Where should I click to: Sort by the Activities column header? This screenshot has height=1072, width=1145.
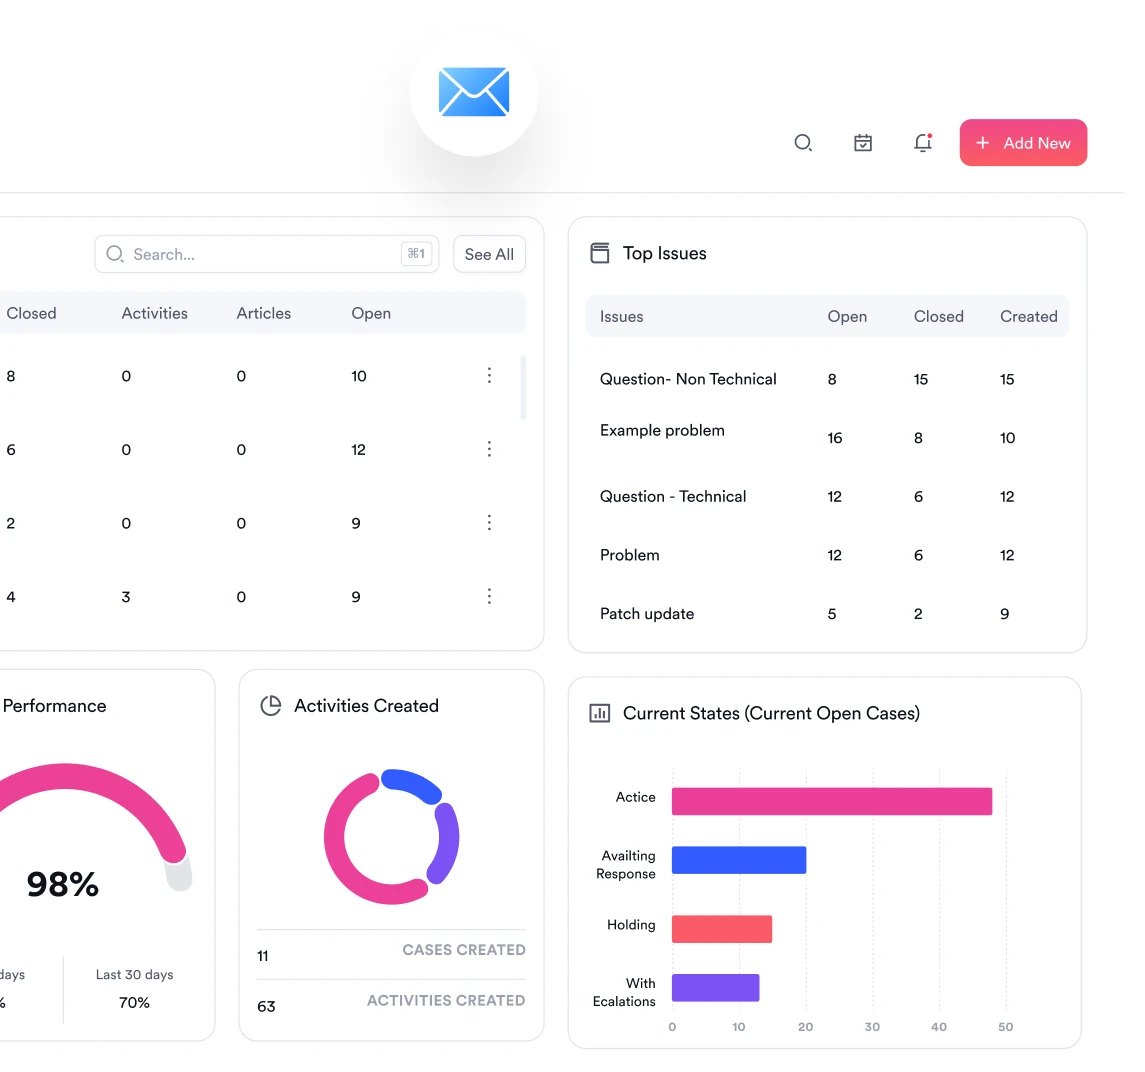tap(154, 313)
